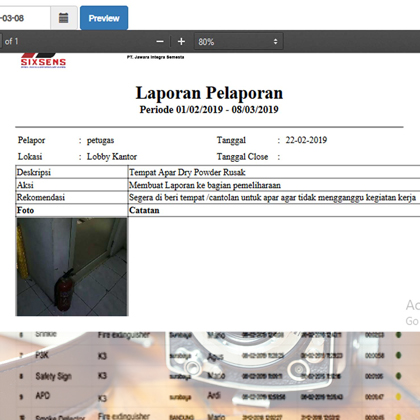The image size is (420, 420).
Task: Click the 'Laporan Pelaporan' report title
Action: 209,93
